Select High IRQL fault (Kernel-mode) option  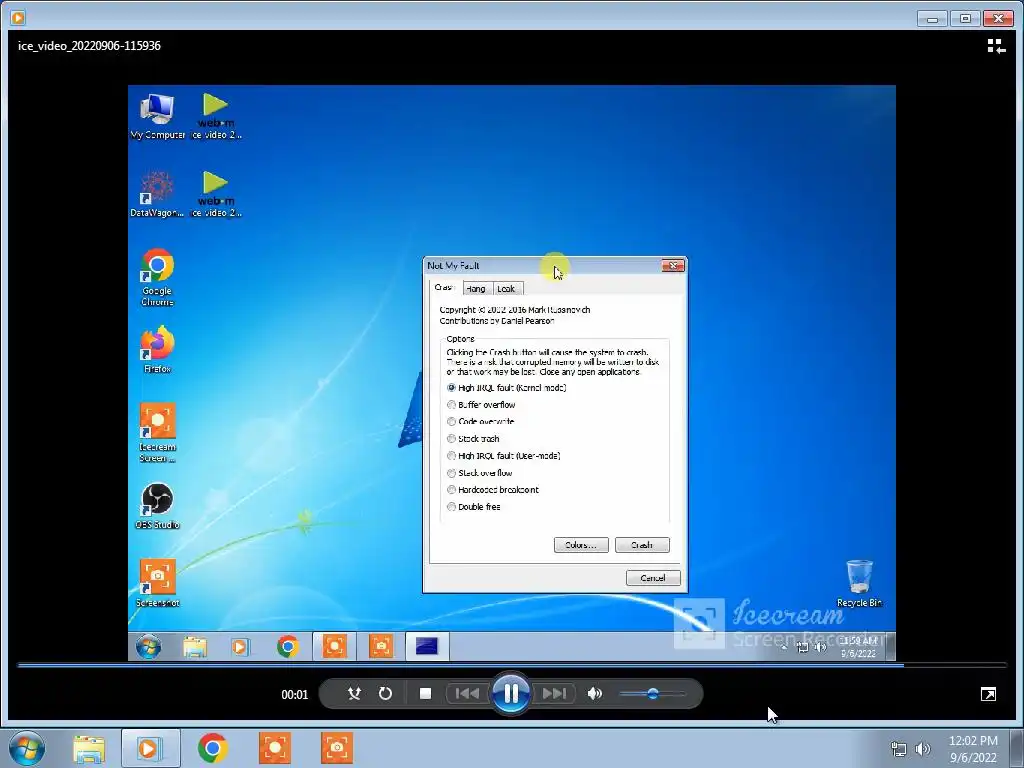[x=506, y=387]
